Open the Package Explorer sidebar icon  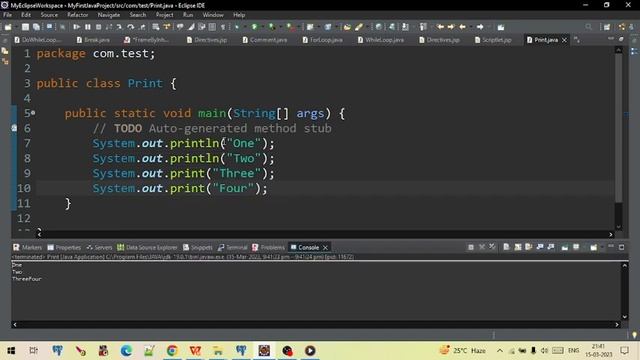click(5, 51)
